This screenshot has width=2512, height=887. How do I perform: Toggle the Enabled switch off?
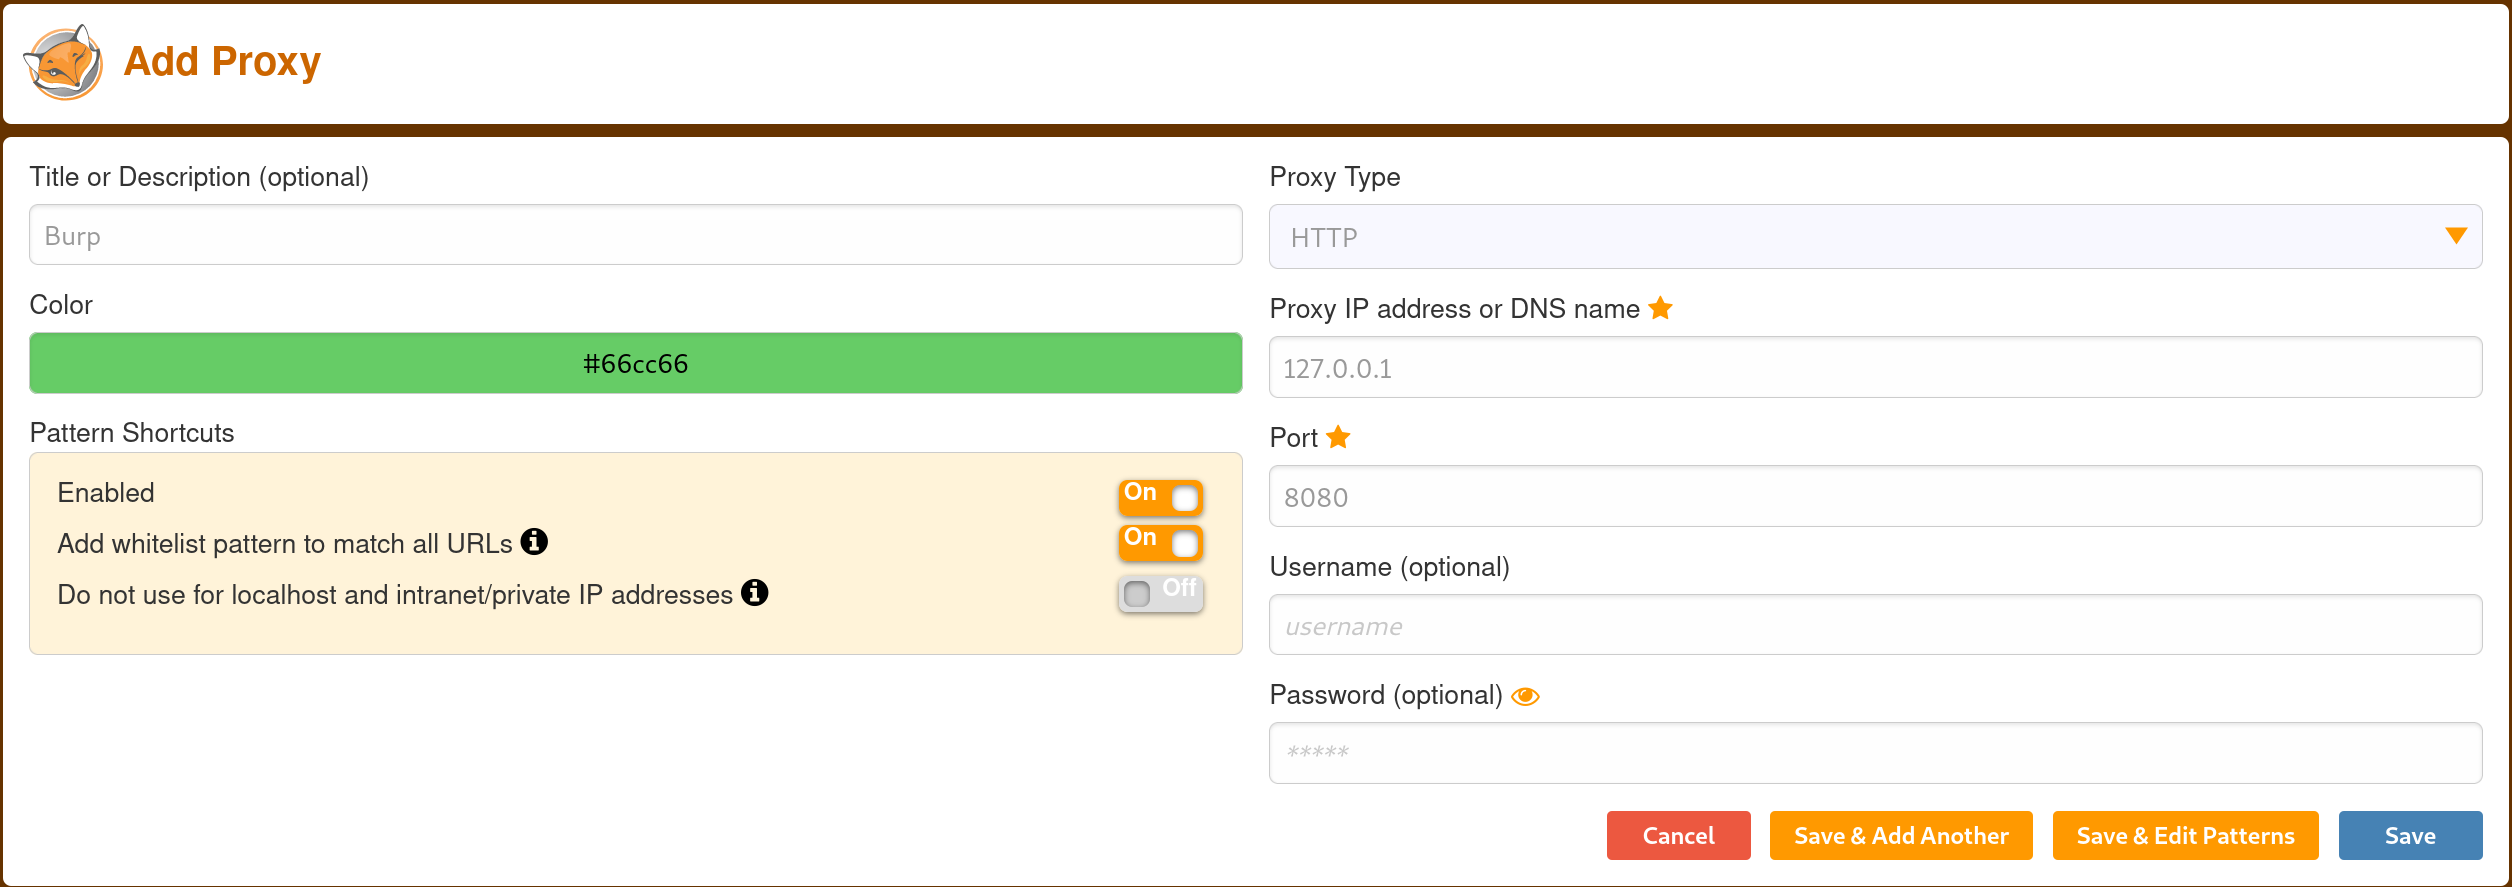[1160, 497]
